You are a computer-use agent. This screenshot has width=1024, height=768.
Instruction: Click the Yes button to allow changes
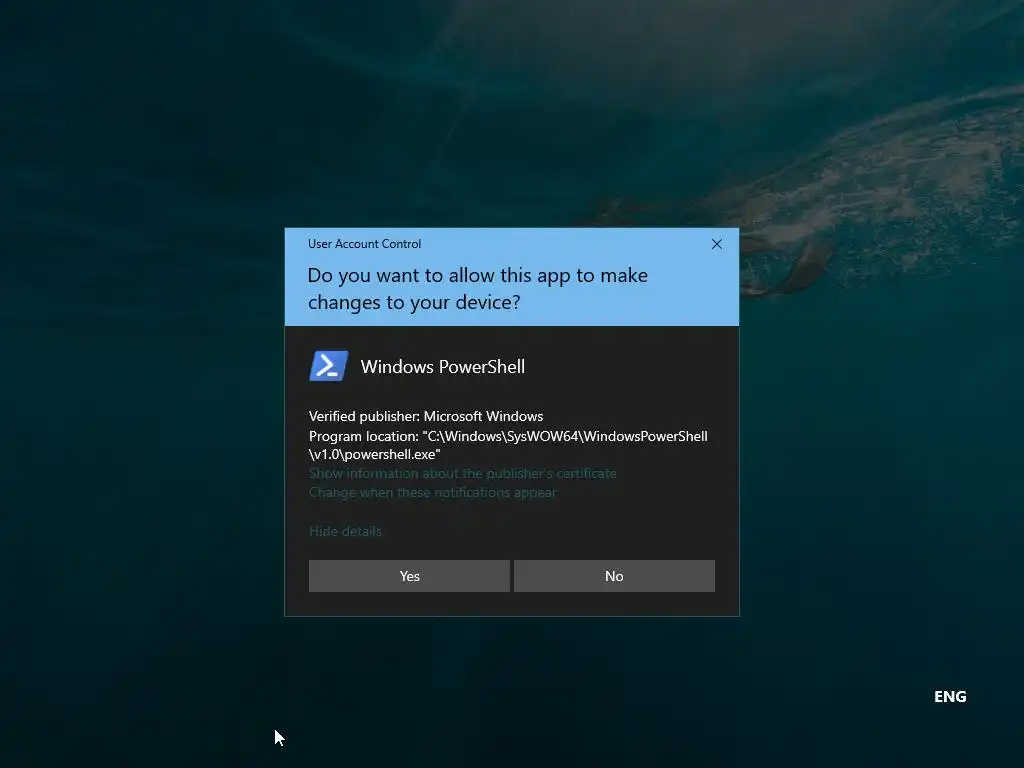pyautogui.click(x=409, y=576)
